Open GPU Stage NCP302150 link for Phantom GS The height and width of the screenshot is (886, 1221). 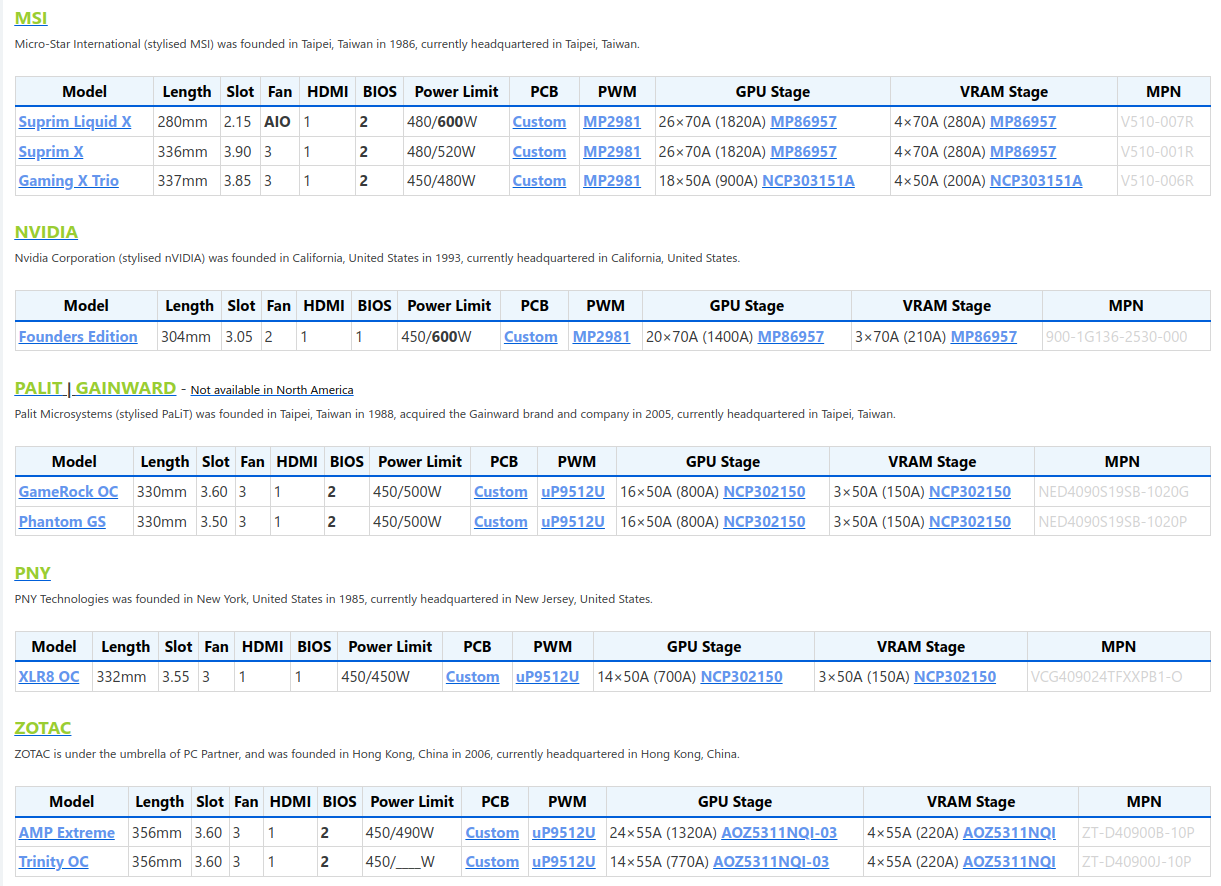[x=765, y=522]
